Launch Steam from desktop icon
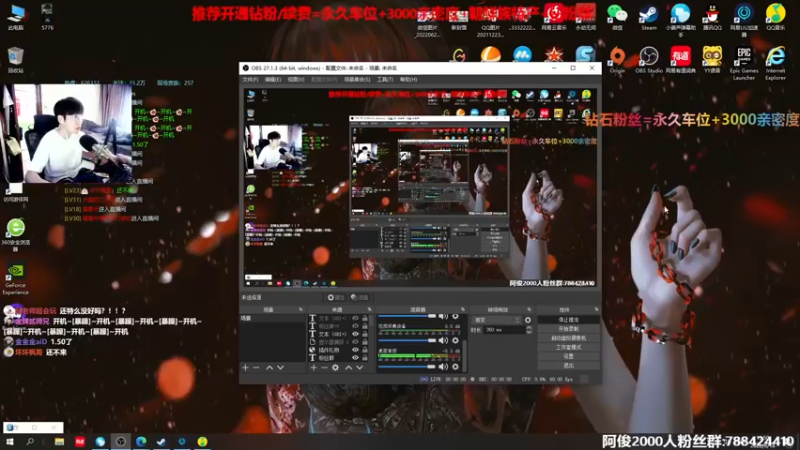The image size is (800, 450). [x=648, y=17]
